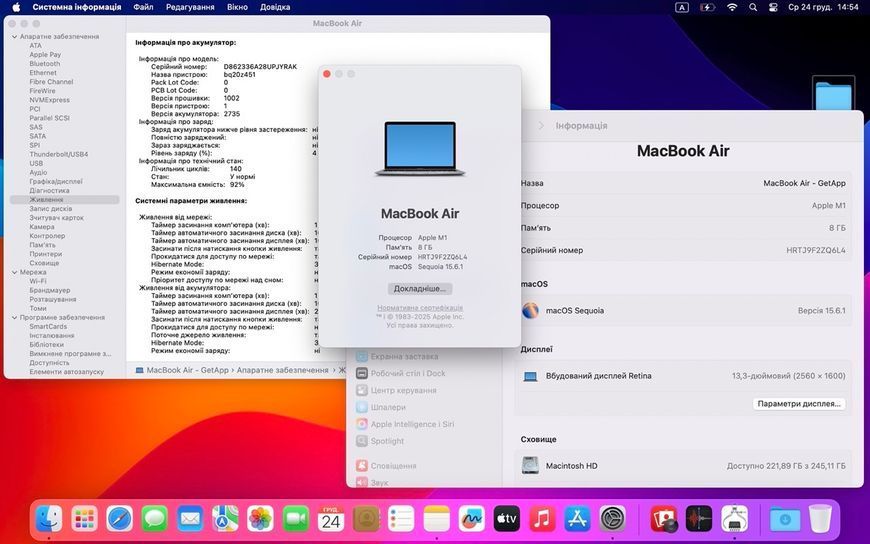Select Живлення in hardware list
The width and height of the screenshot is (870, 544).
(64, 200)
